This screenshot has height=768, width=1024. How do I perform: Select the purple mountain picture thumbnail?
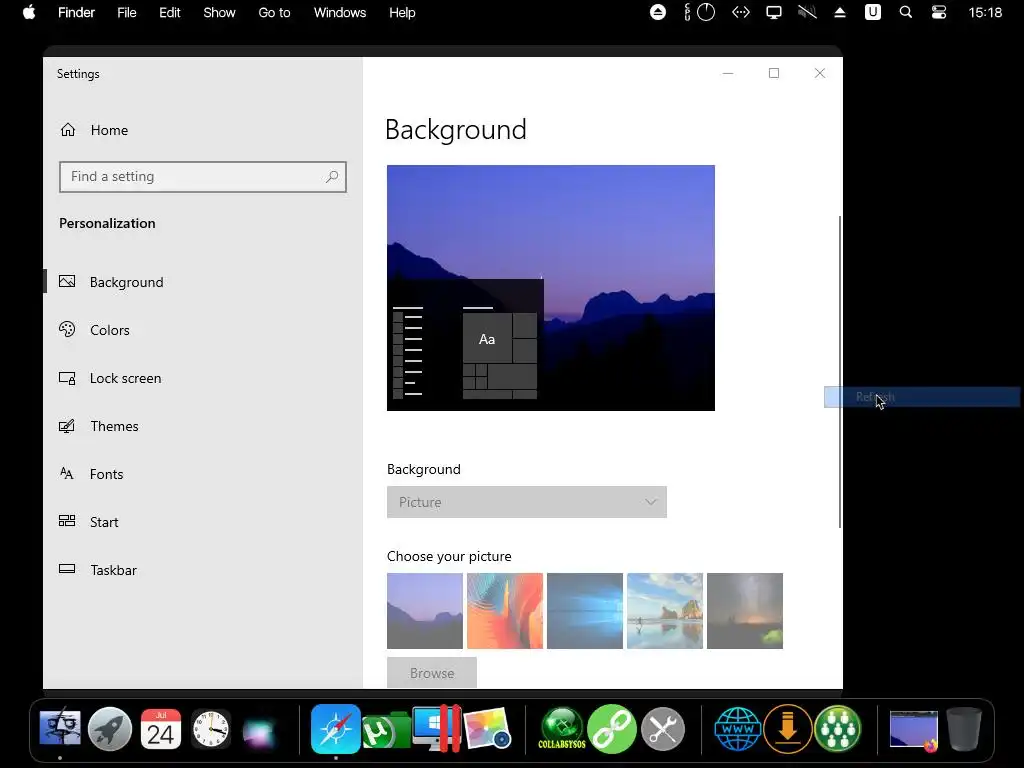click(x=424, y=611)
